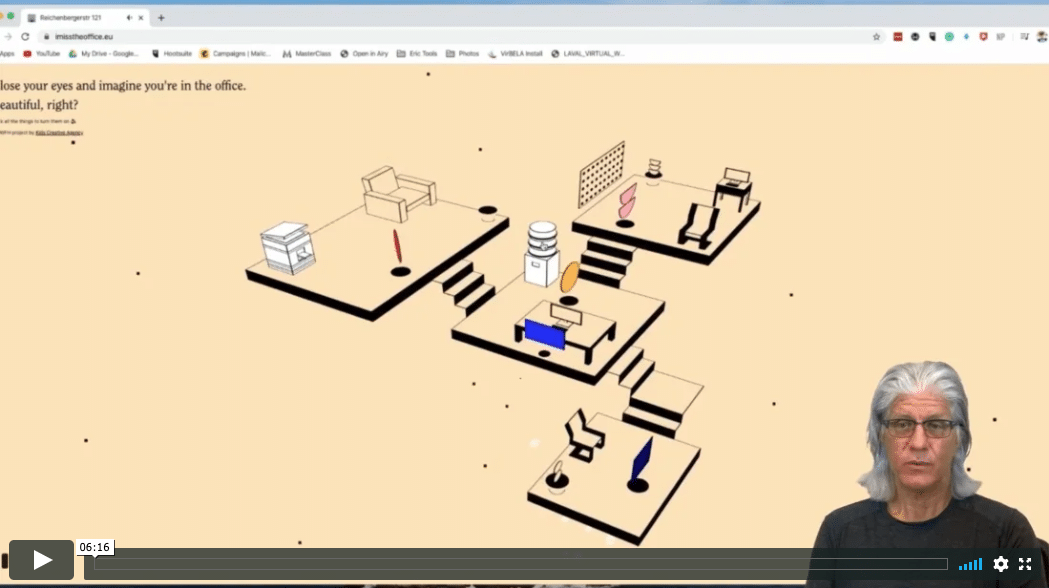This screenshot has width=1049, height=588.
Task: Seek along the video progress bar
Action: 520,564
